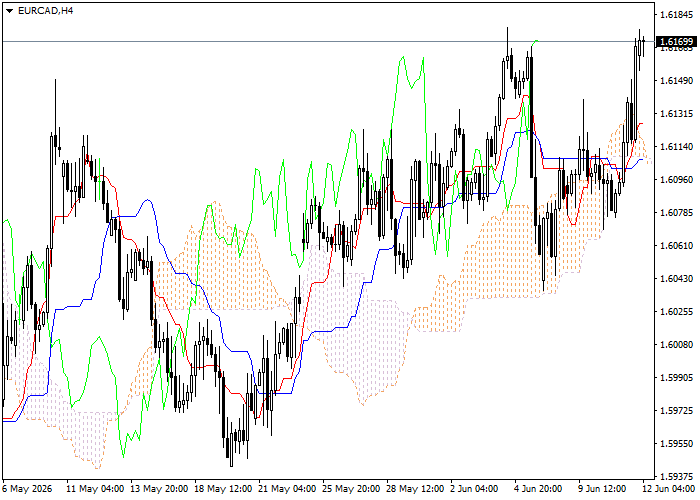
Task: Click the 9 Jun 12:00 time label
Action: (x=603, y=489)
